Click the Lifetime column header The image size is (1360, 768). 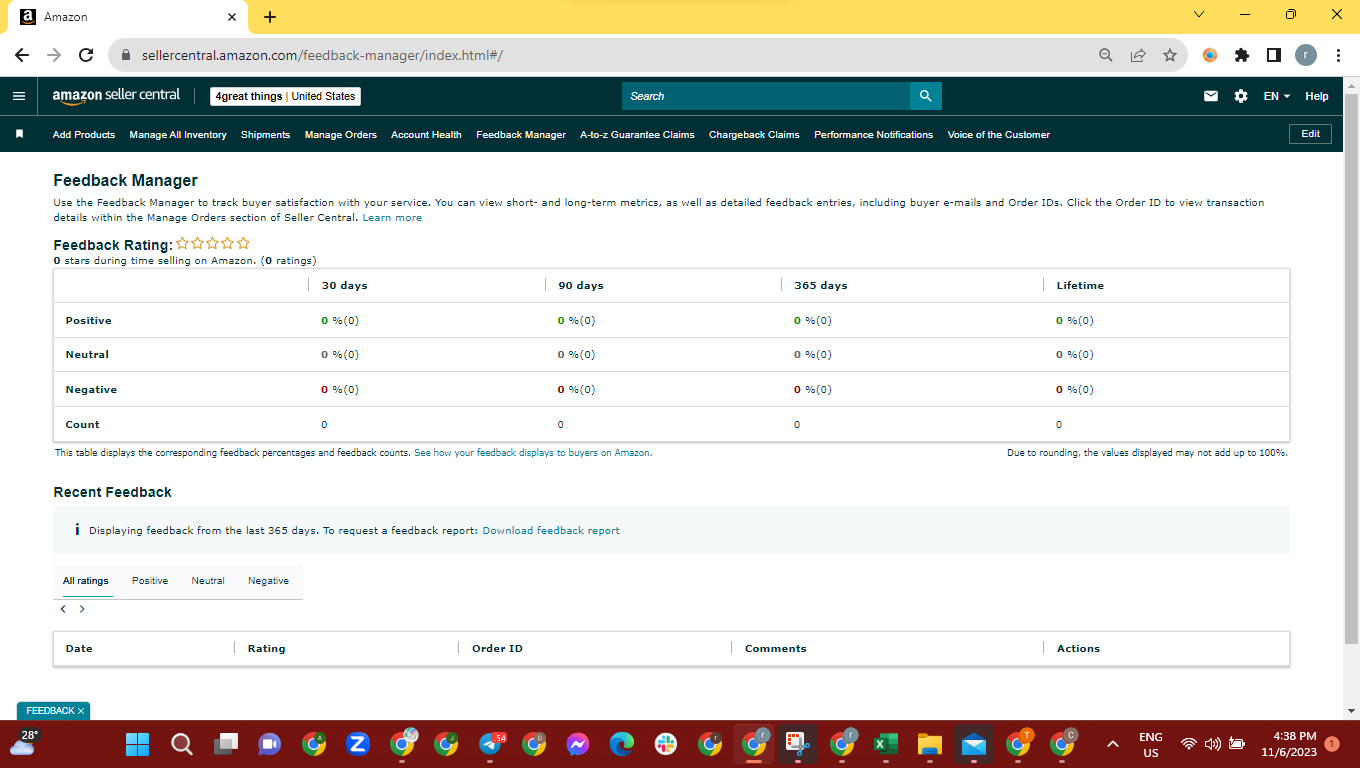coord(1080,286)
